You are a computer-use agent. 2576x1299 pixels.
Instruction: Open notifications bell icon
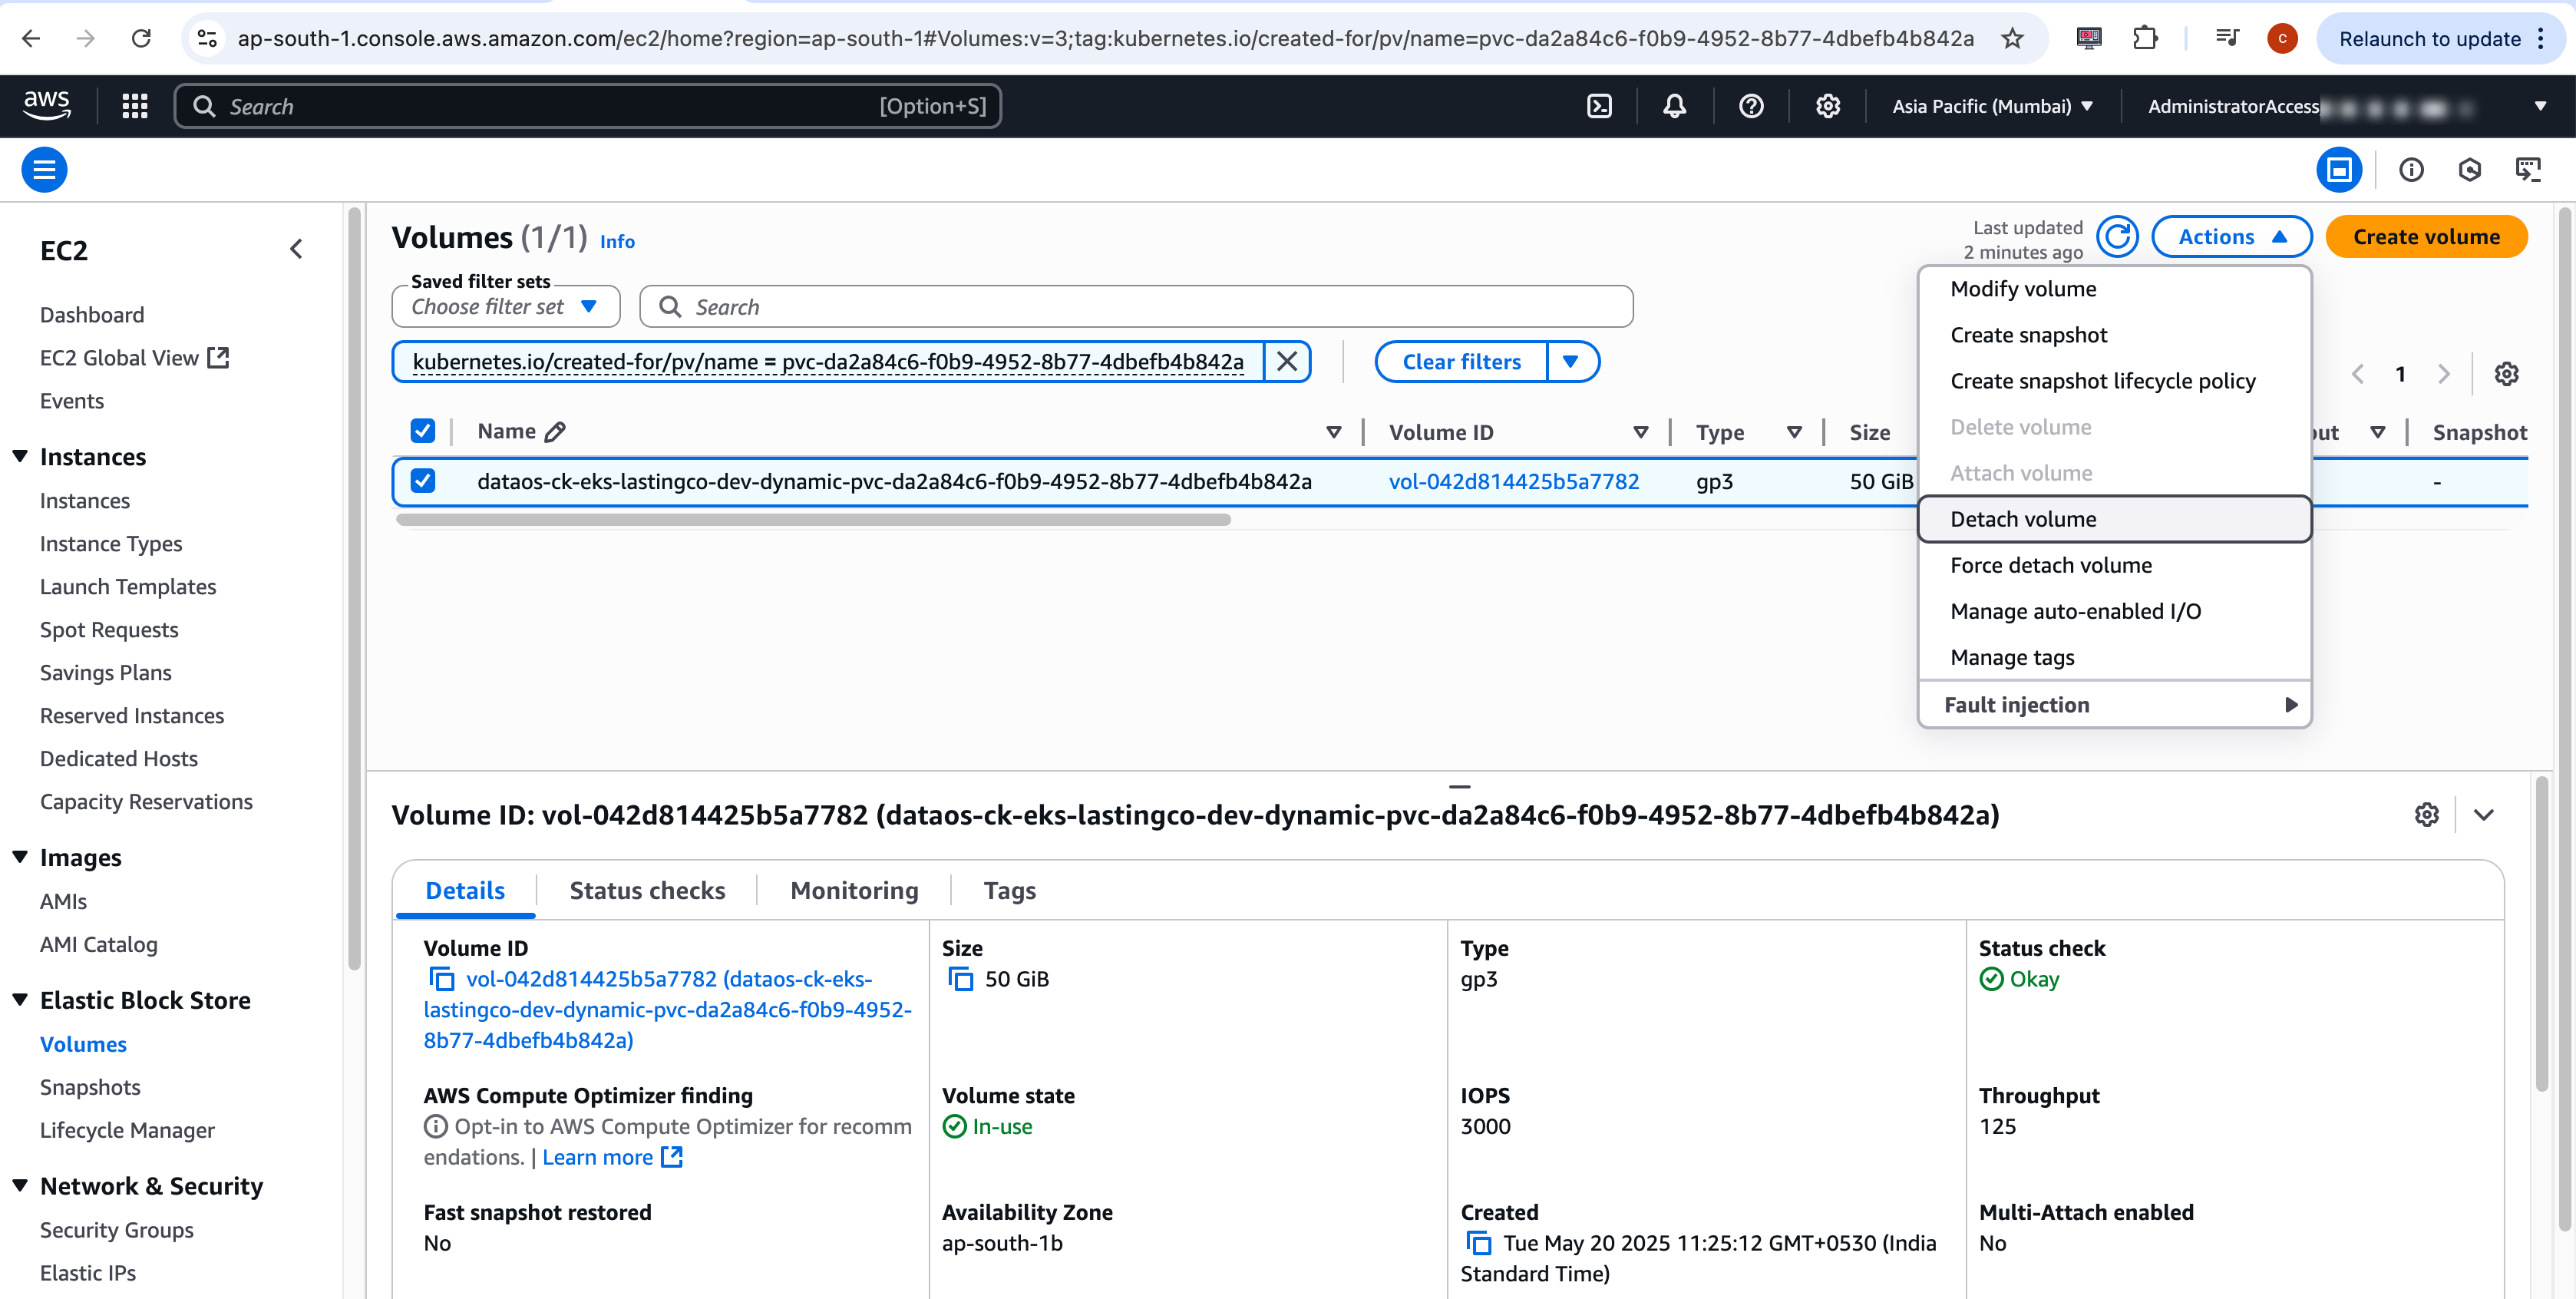tap(1674, 106)
